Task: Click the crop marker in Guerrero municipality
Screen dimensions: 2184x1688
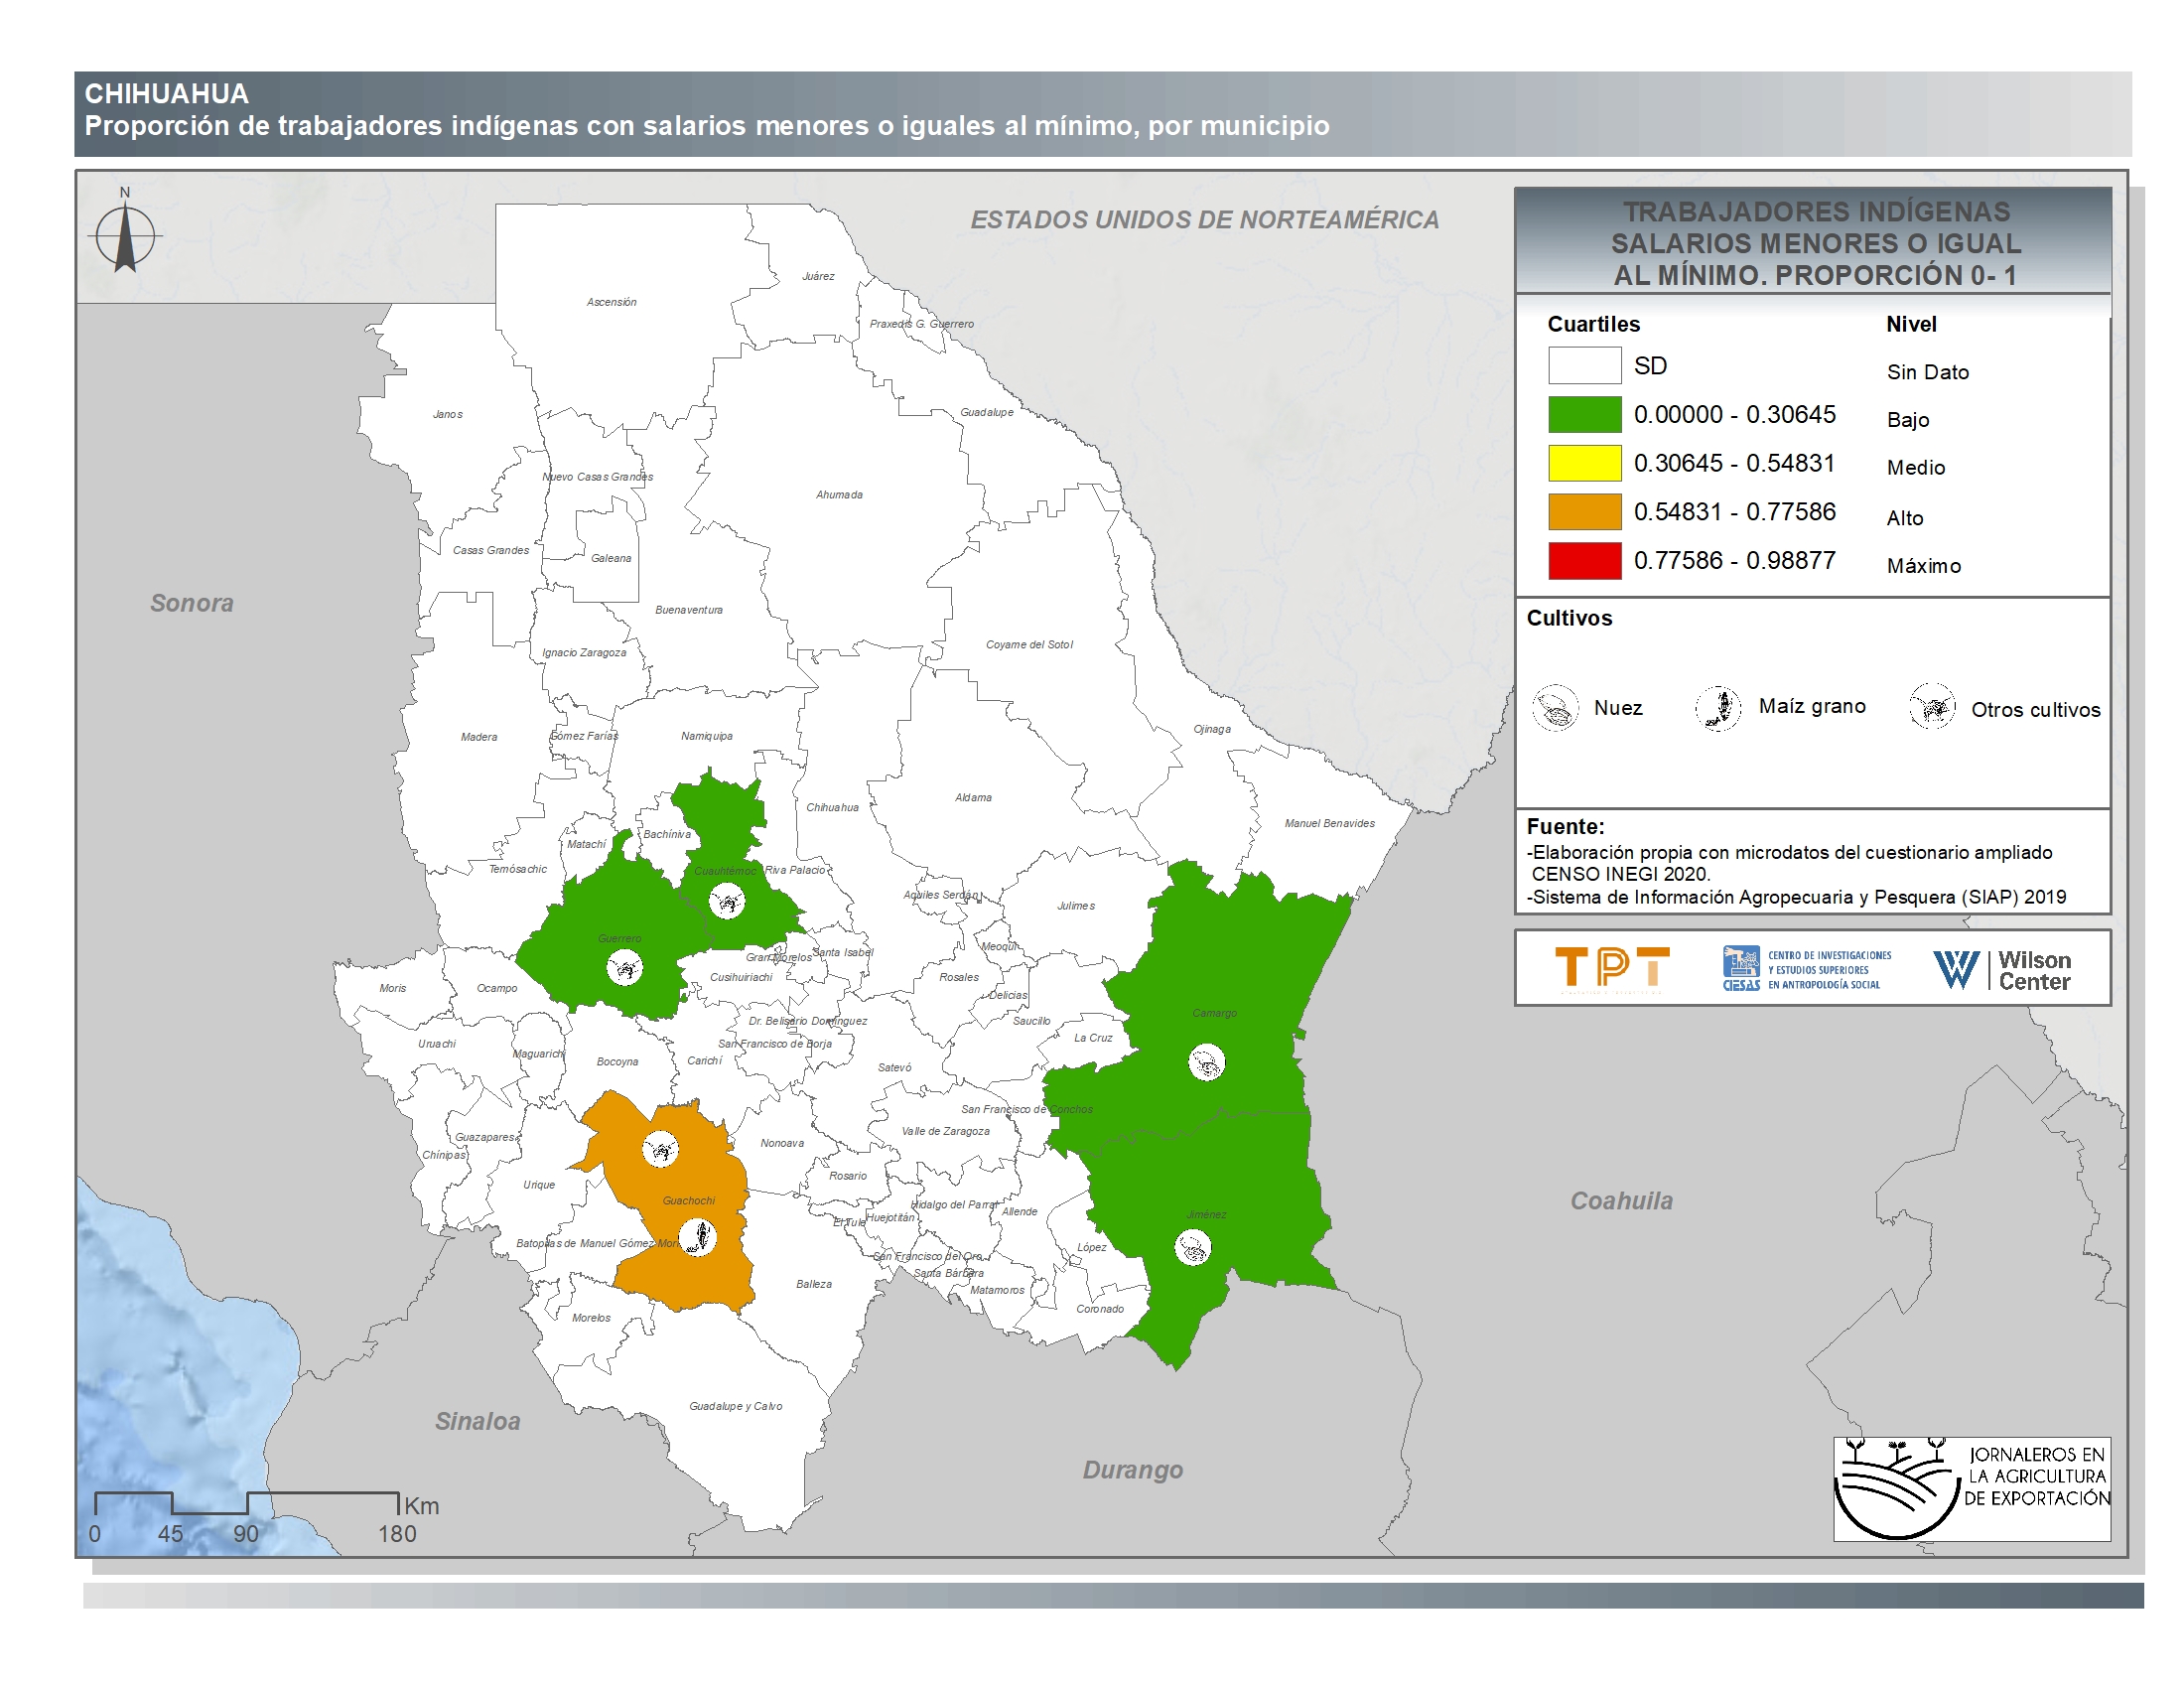Action: click(625, 967)
